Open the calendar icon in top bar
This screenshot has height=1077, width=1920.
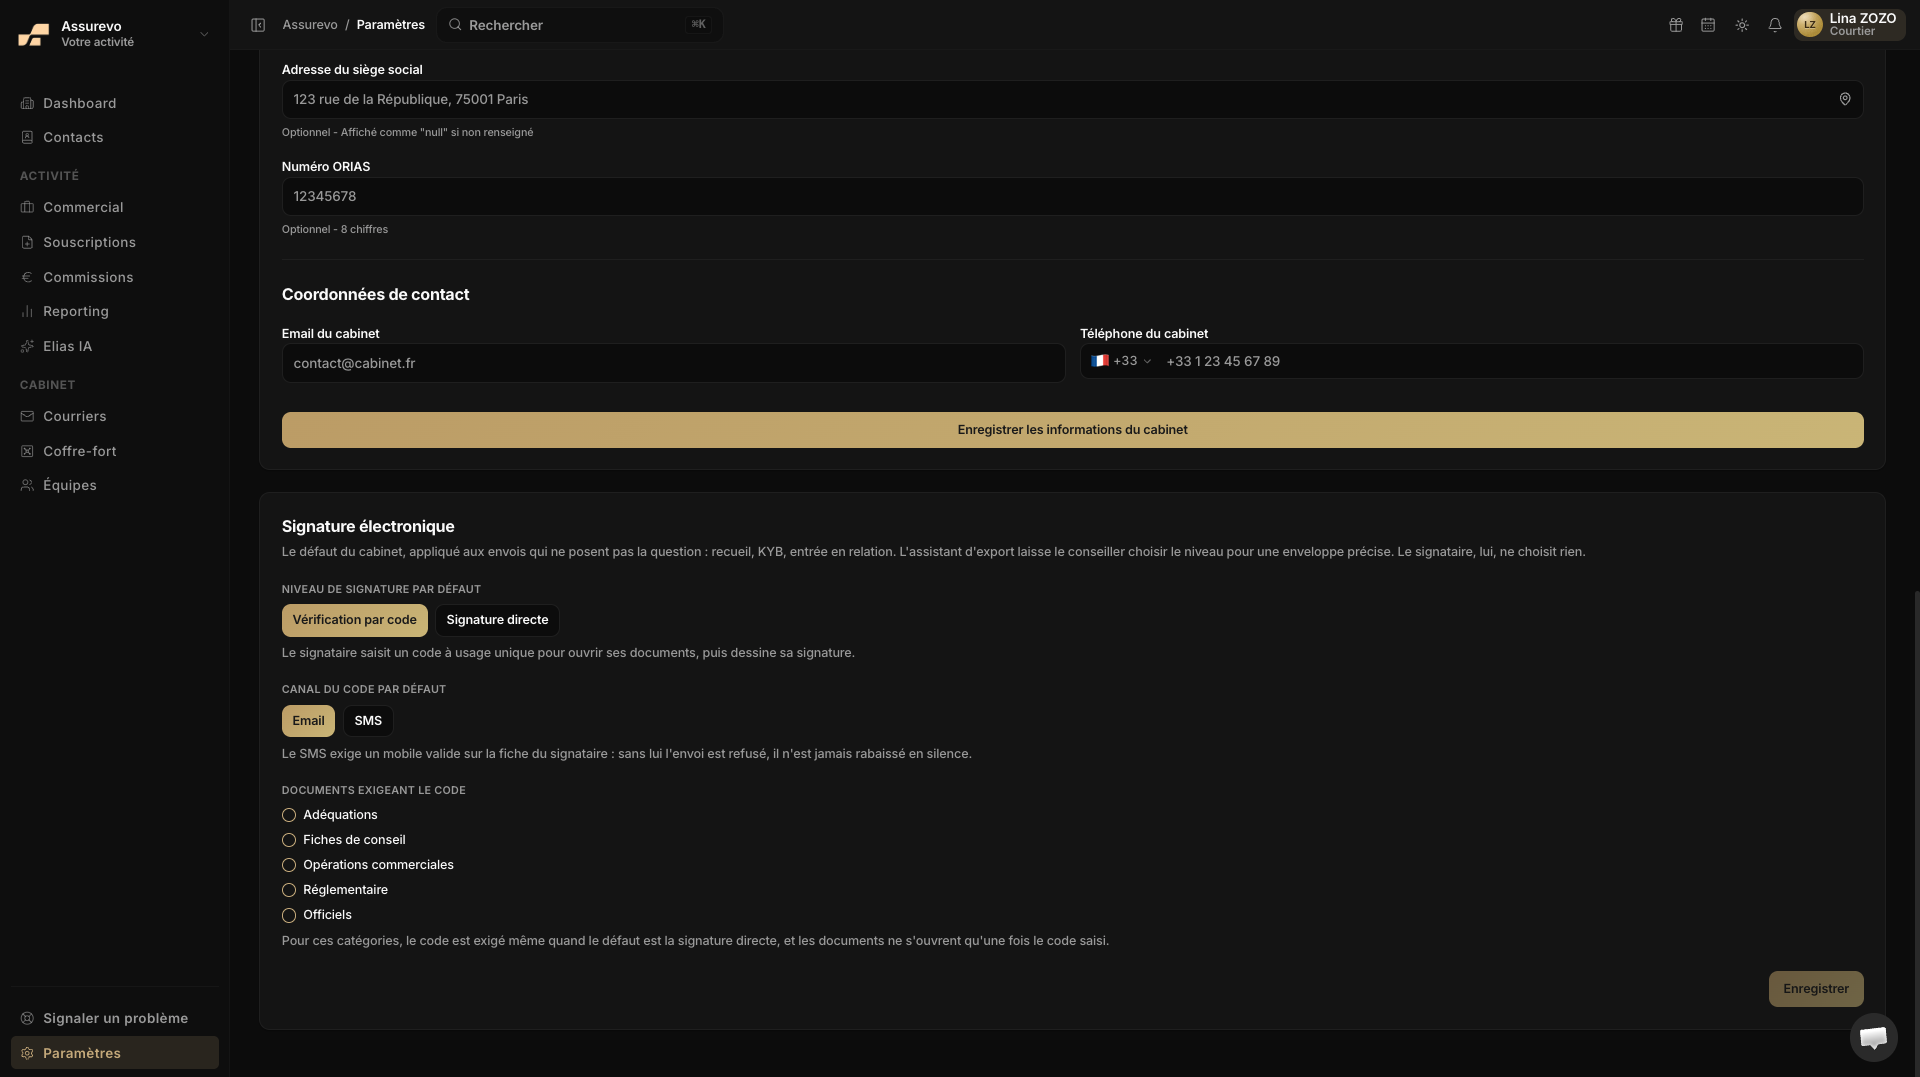point(1708,25)
